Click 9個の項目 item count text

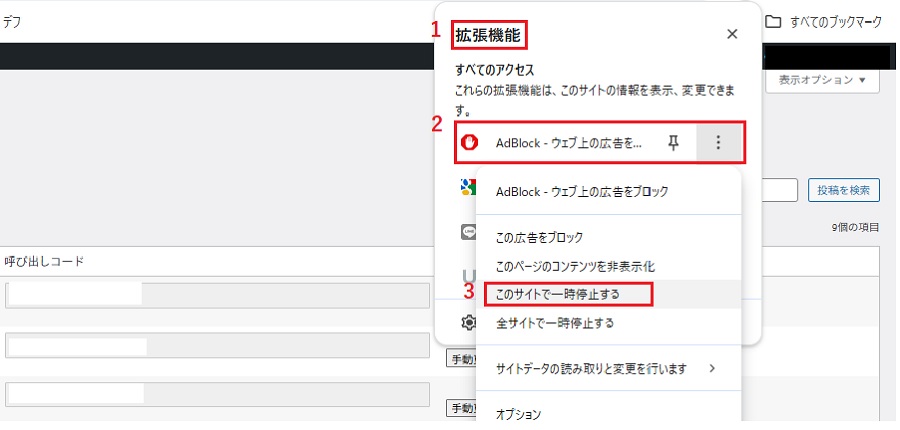click(x=855, y=228)
